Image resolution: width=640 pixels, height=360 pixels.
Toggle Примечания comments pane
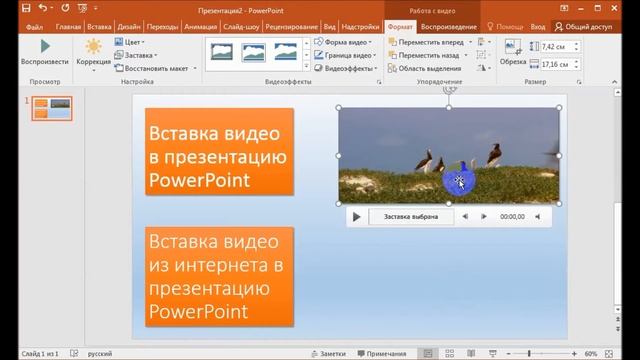[382, 354]
